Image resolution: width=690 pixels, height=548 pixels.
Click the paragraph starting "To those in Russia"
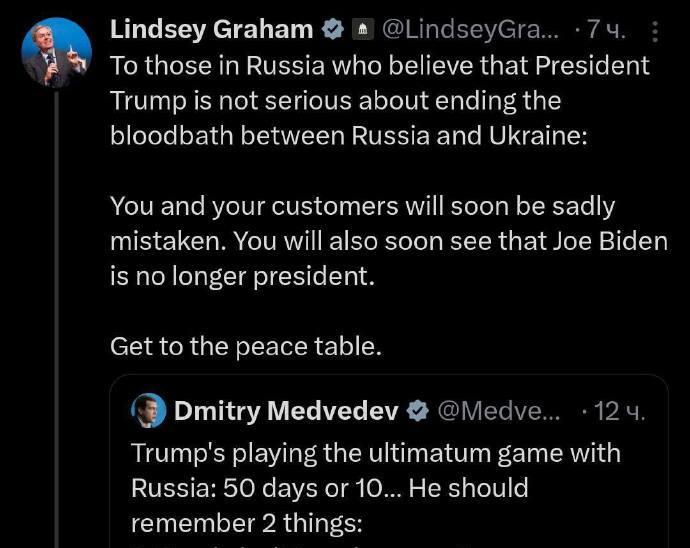pyautogui.click(x=379, y=100)
